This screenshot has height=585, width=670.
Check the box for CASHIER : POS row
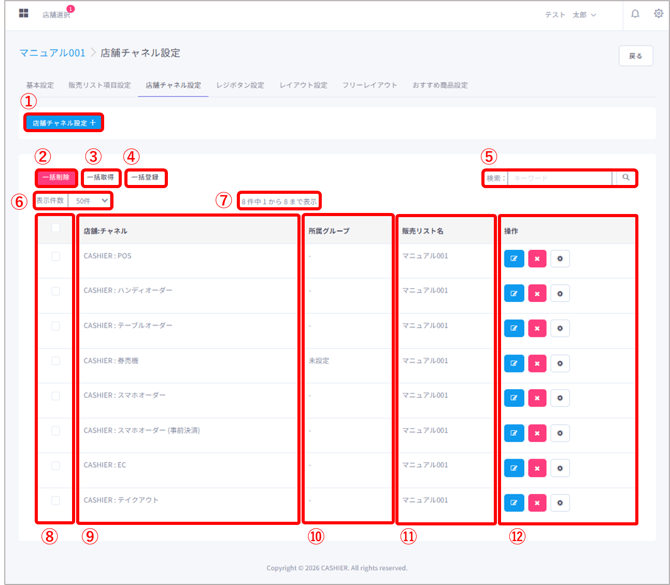pyautogui.click(x=56, y=257)
